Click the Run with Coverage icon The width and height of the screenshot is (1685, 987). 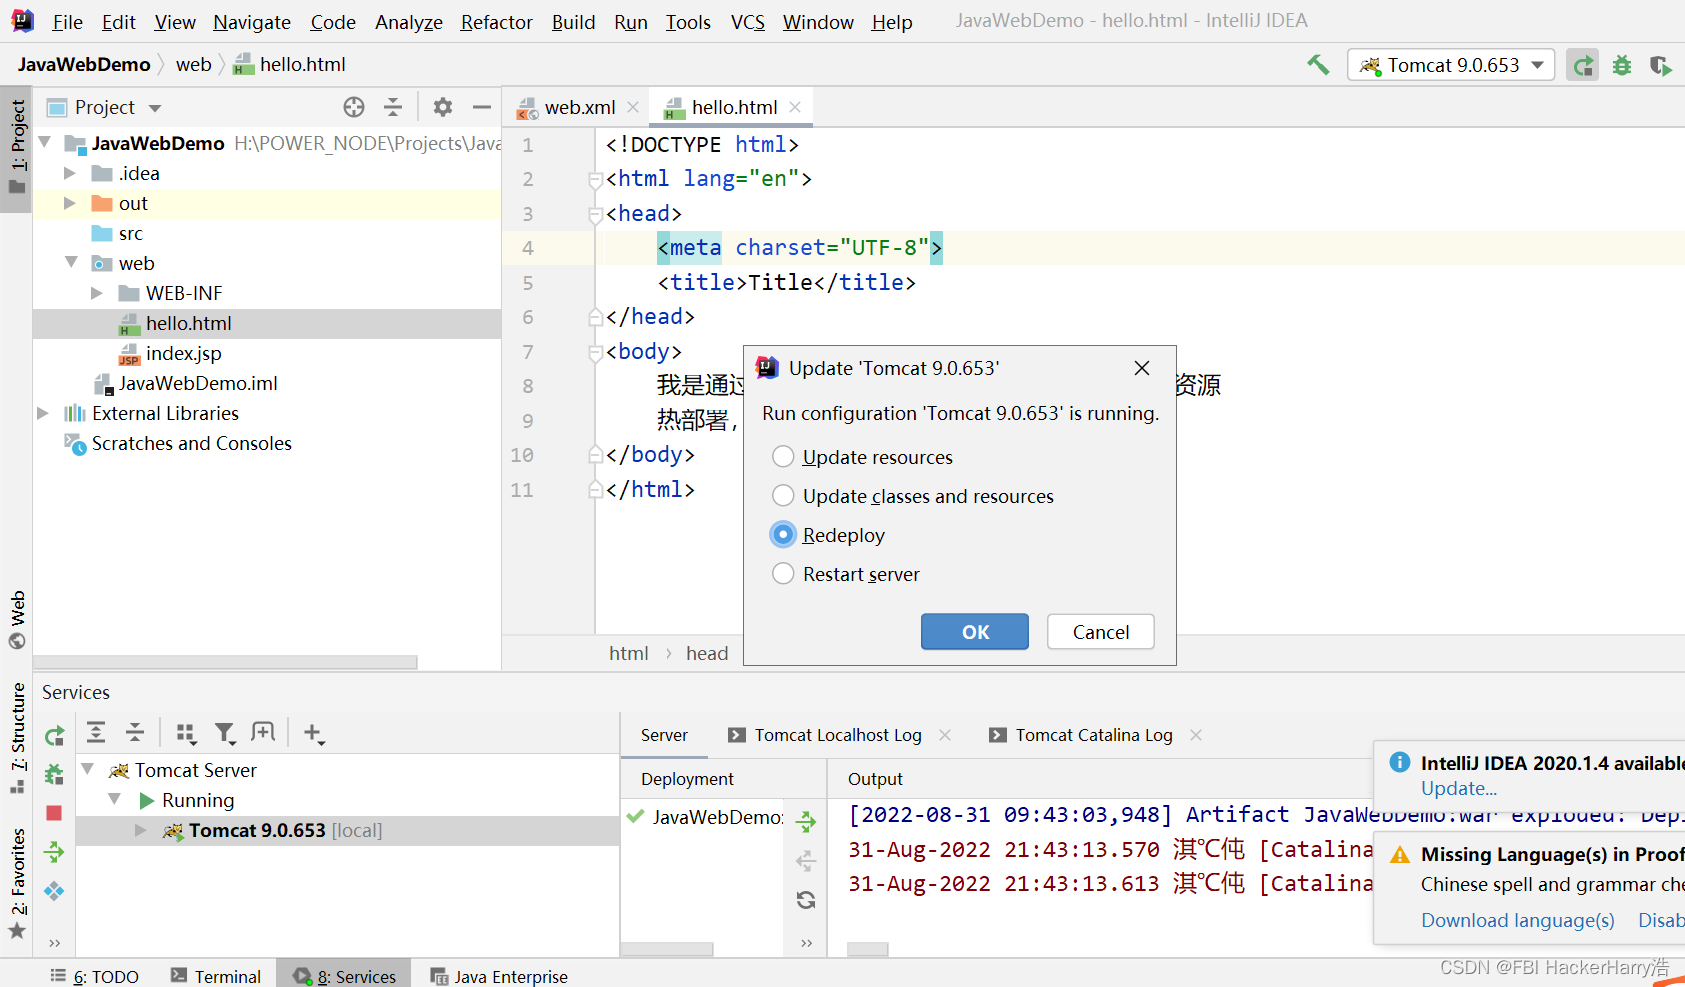(1660, 65)
